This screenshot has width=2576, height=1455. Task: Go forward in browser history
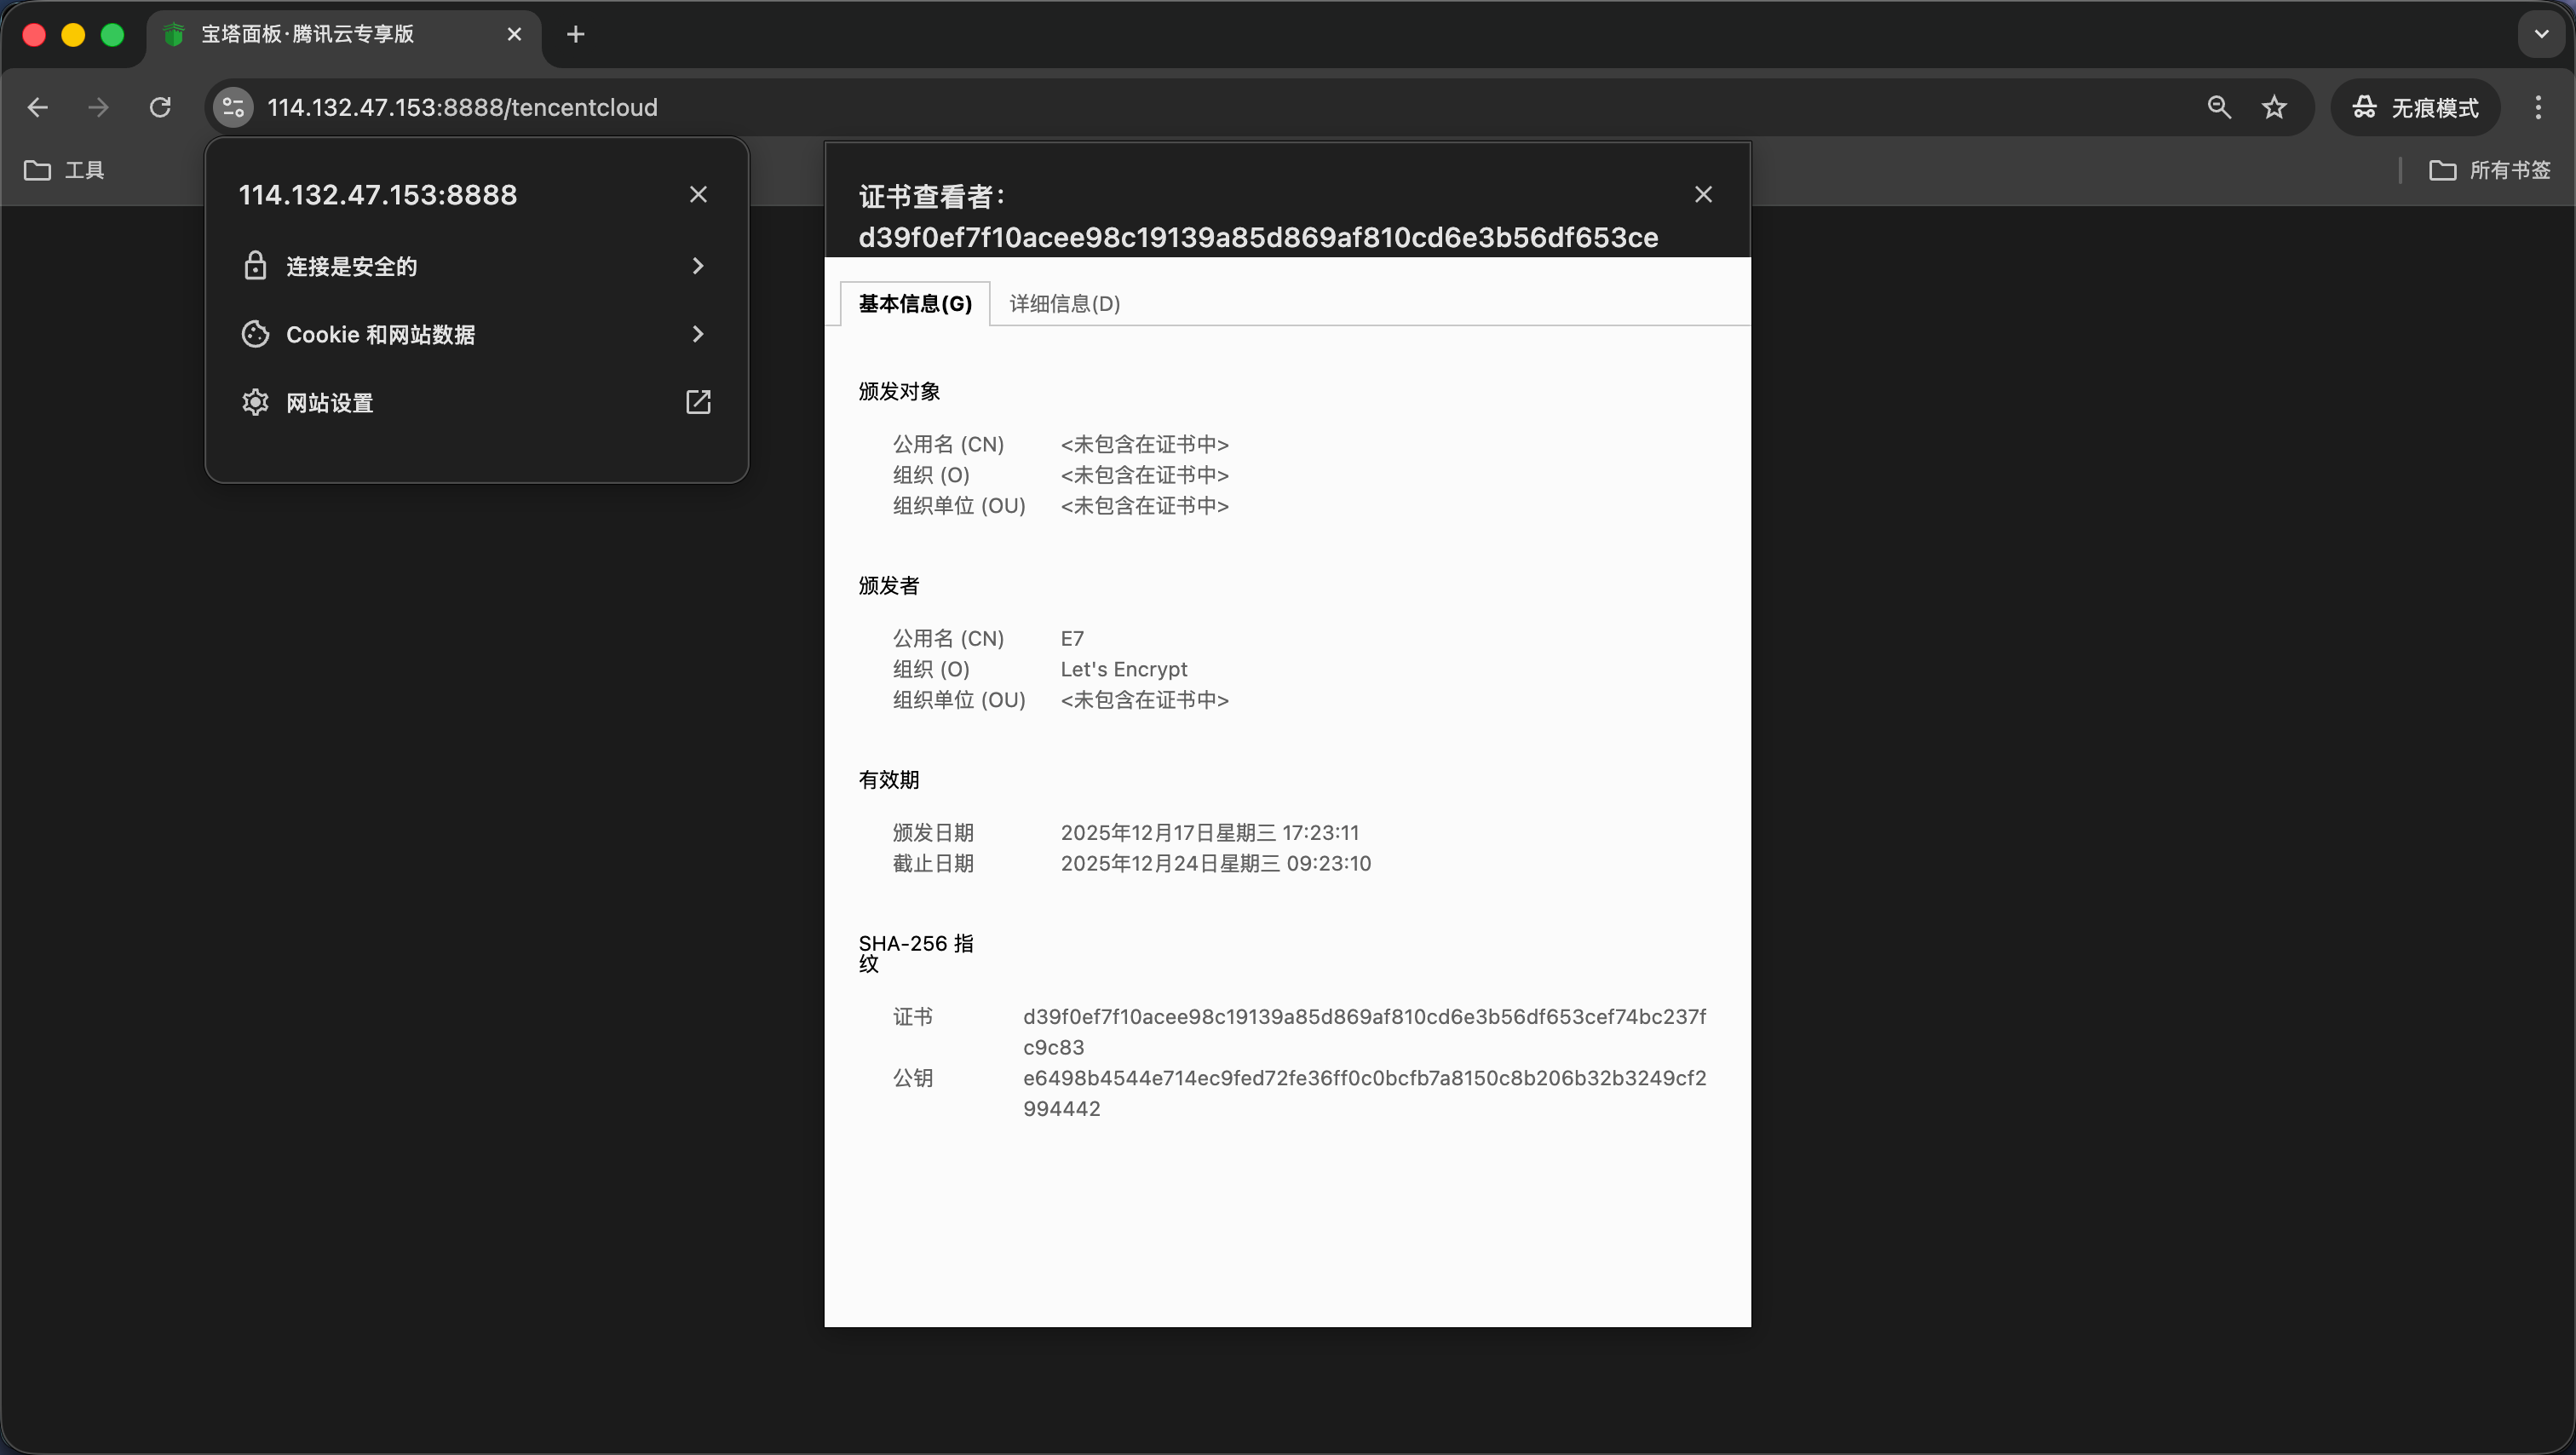(98, 107)
